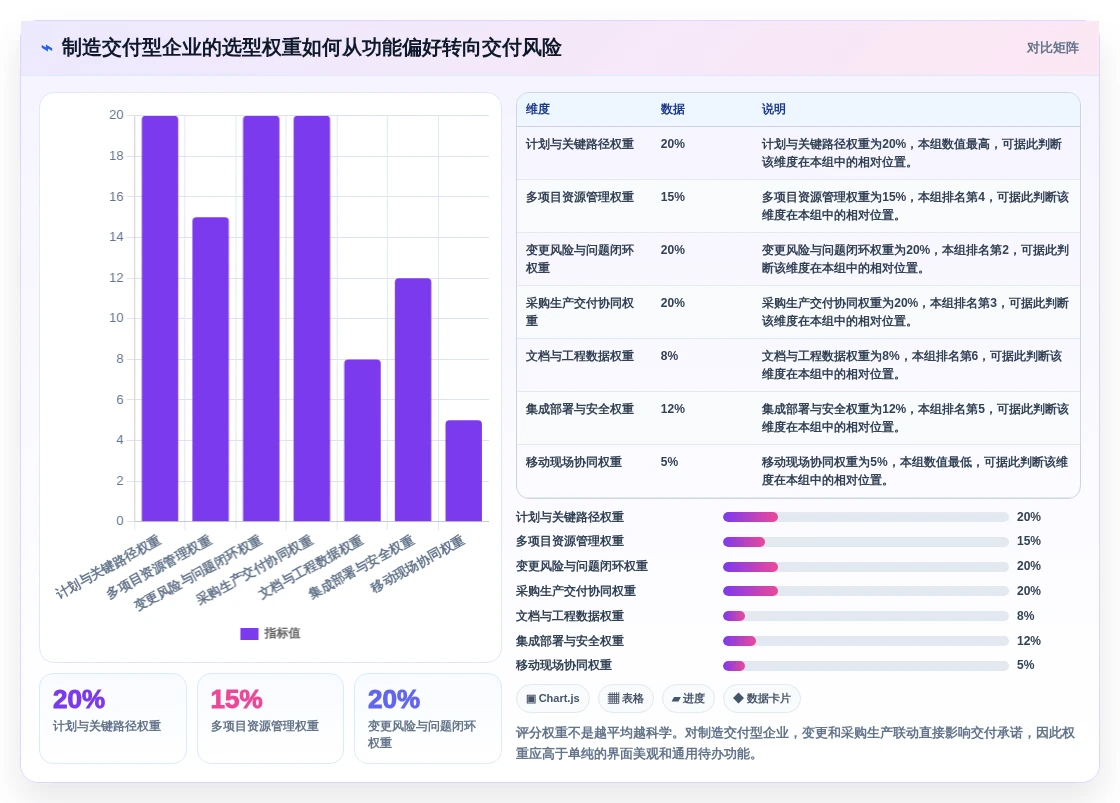This screenshot has width=1120, height=803.
Task: Click the 移动现场协同权重 bar in the chart
Action: point(464,471)
